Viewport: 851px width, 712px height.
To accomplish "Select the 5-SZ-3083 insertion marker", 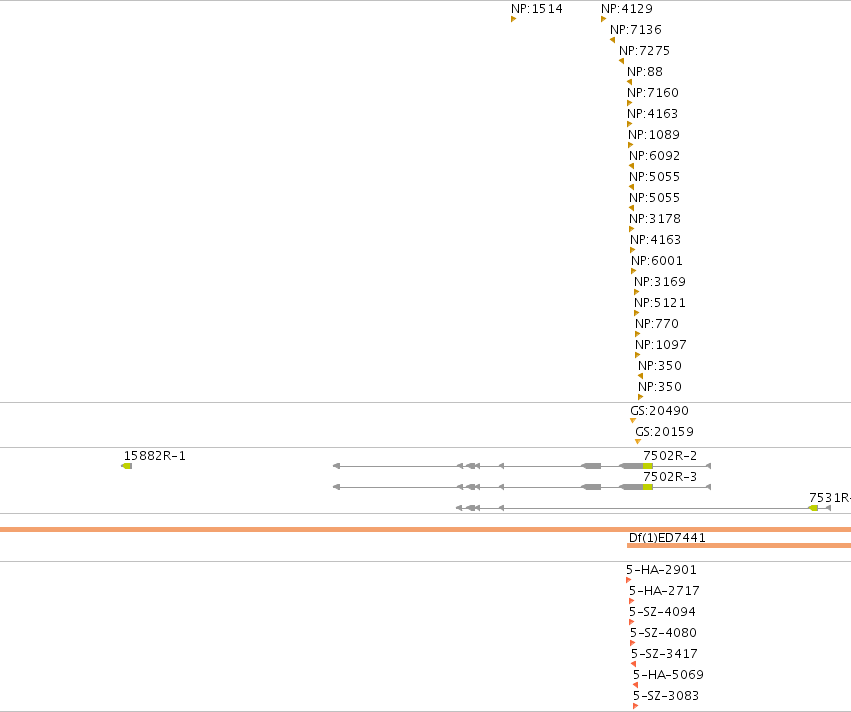I will click(636, 706).
